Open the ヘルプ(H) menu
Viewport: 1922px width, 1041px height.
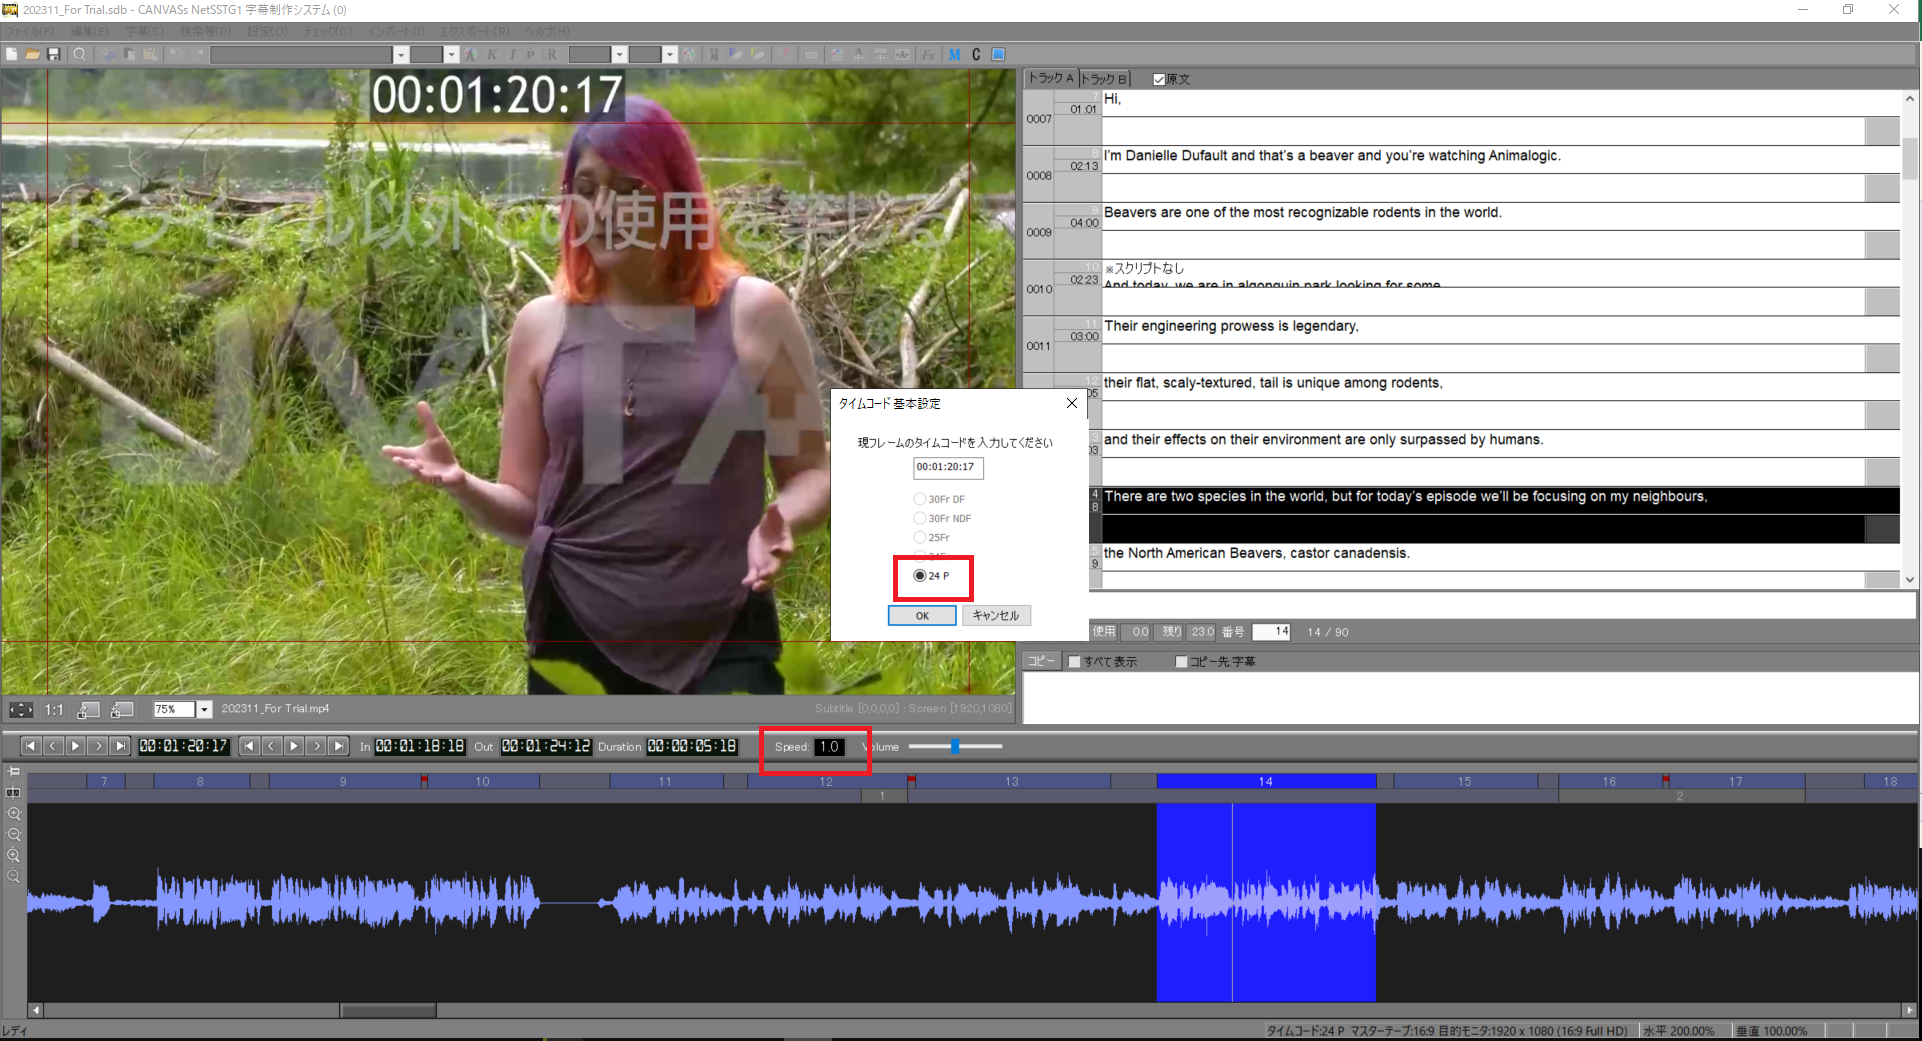point(547,32)
